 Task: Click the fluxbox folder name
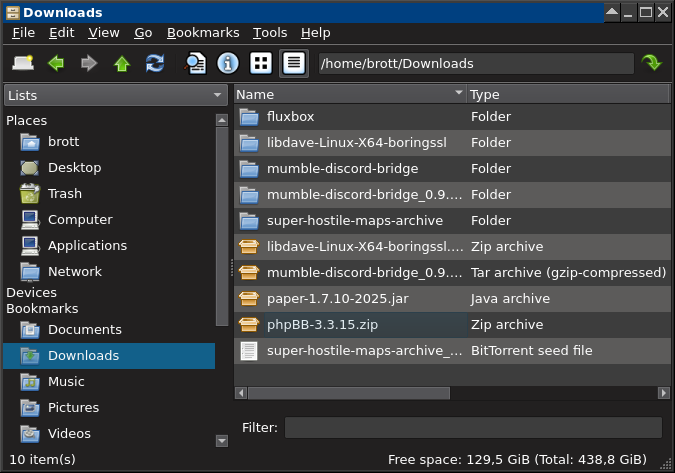pos(290,117)
